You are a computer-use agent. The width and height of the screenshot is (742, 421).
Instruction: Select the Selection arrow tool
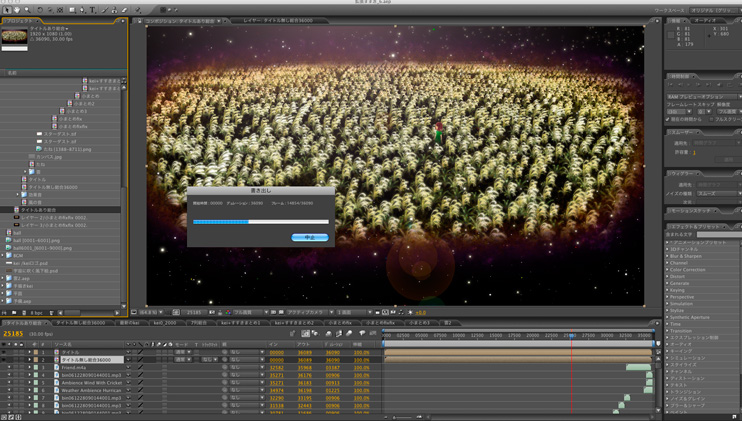[6, 10]
